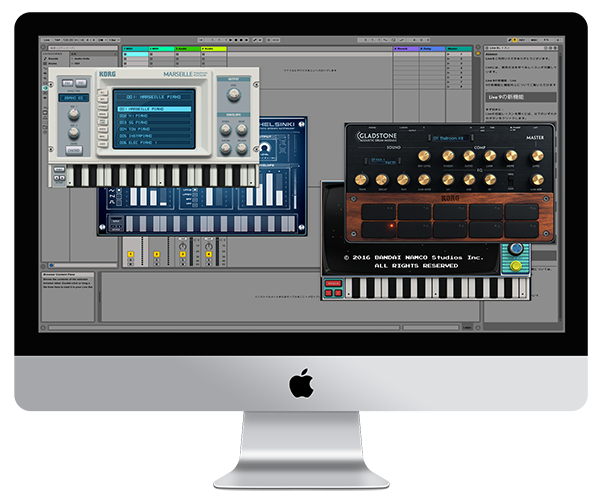Hit the lit pad with red LED in Gladstone
Viewport: 600px width, 502px height.
378,230
